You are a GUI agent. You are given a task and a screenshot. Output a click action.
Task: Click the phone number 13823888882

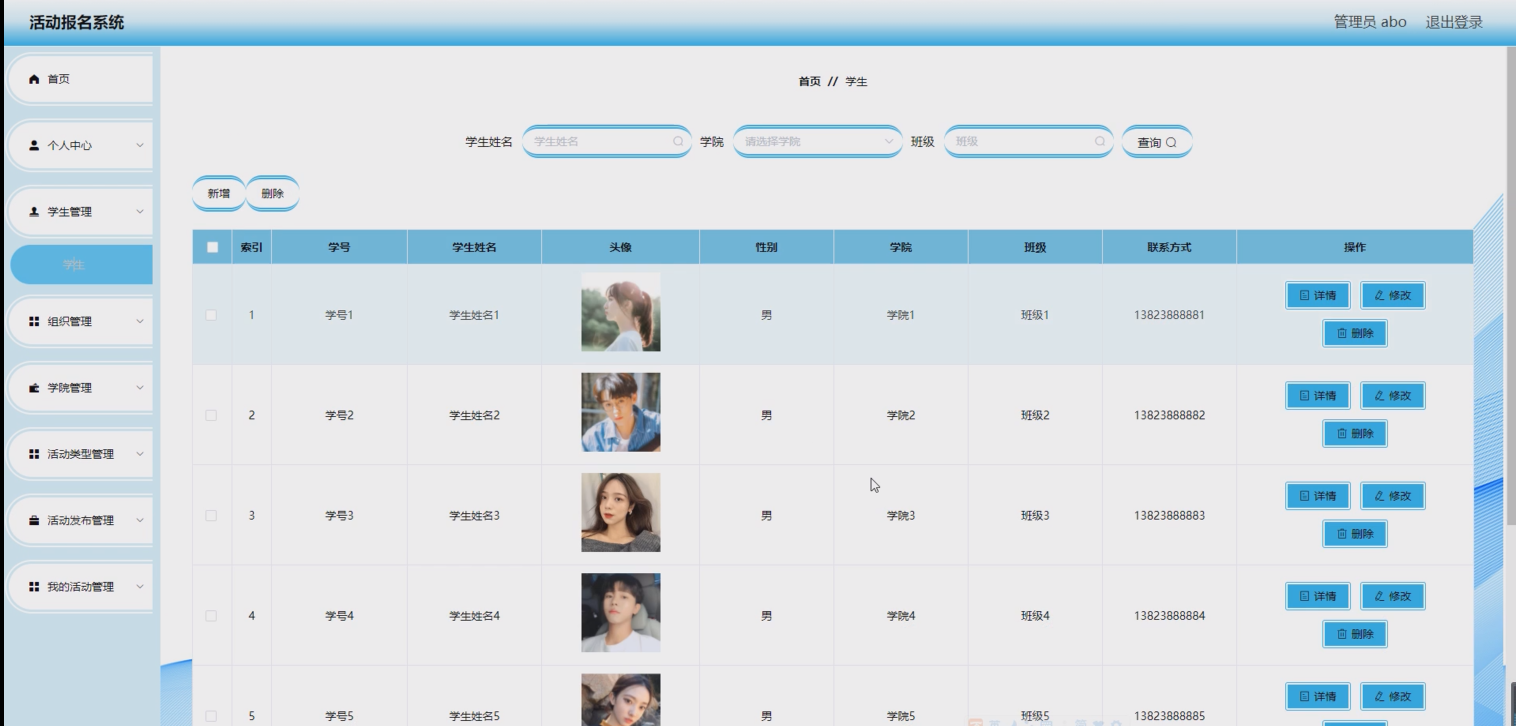[x=1169, y=415]
